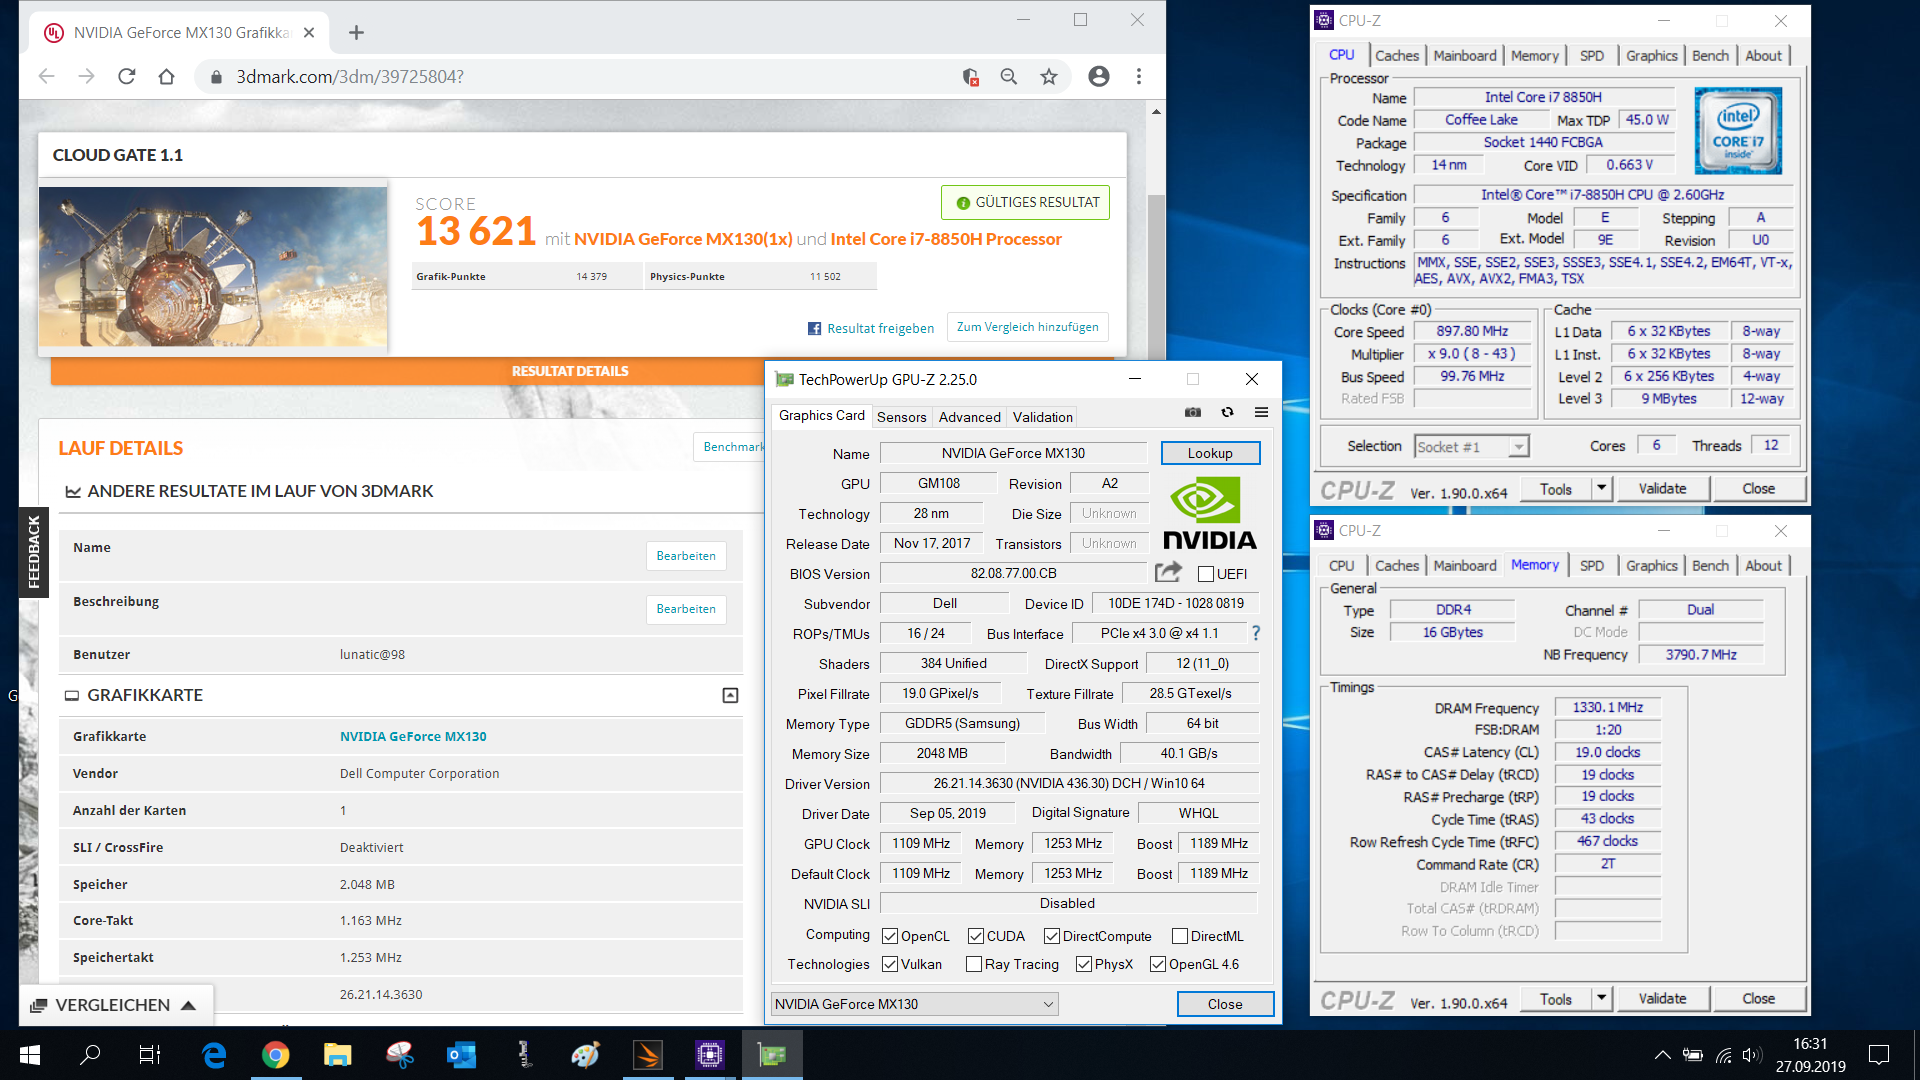
Task: Switch to Advanced tab in GPU-Z
Action: (x=969, y=417)
